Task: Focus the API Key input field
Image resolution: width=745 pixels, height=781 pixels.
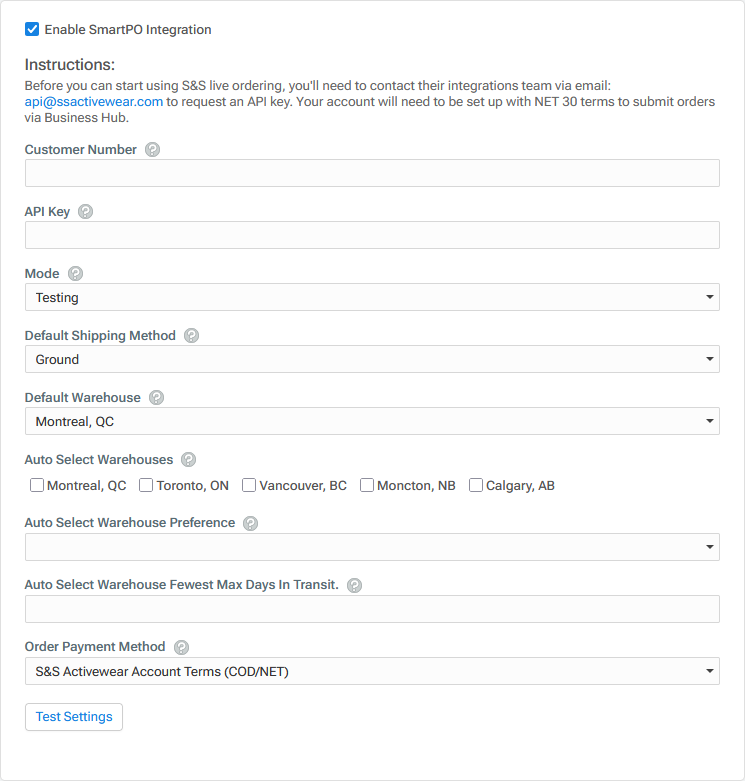Action: pyautogui.click(x=372, y=235)
